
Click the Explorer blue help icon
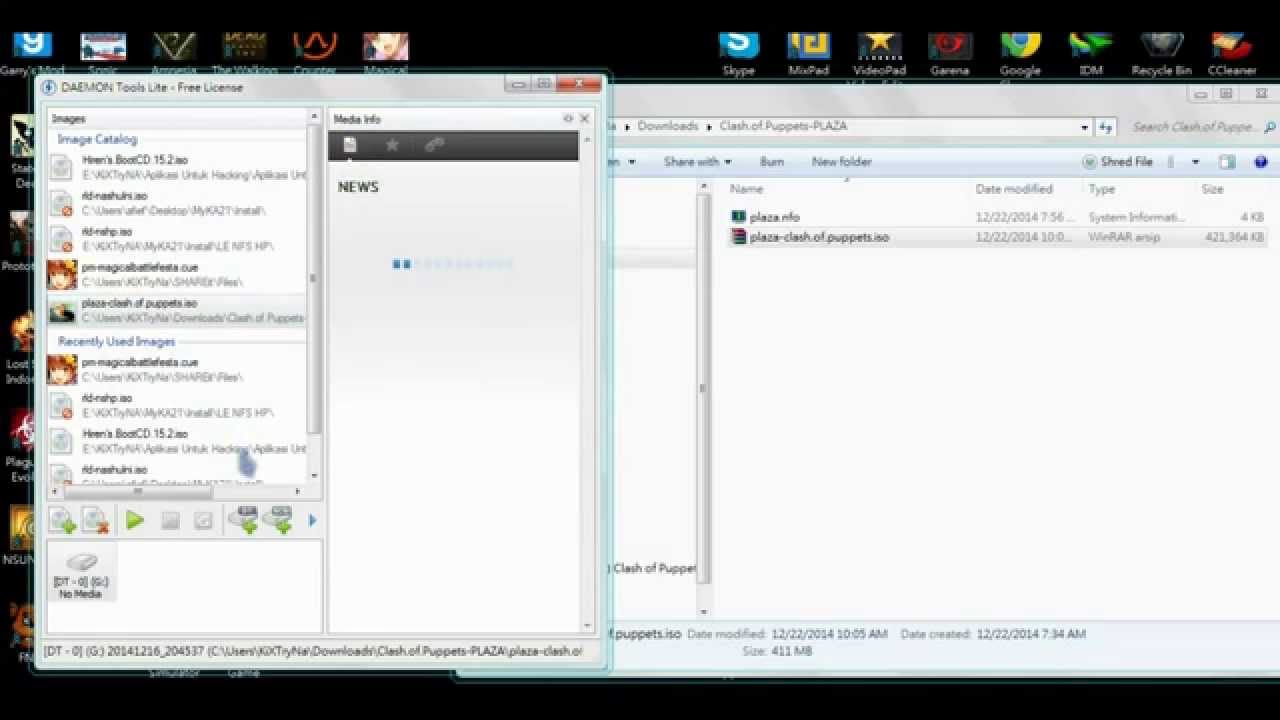[1260, 162]
